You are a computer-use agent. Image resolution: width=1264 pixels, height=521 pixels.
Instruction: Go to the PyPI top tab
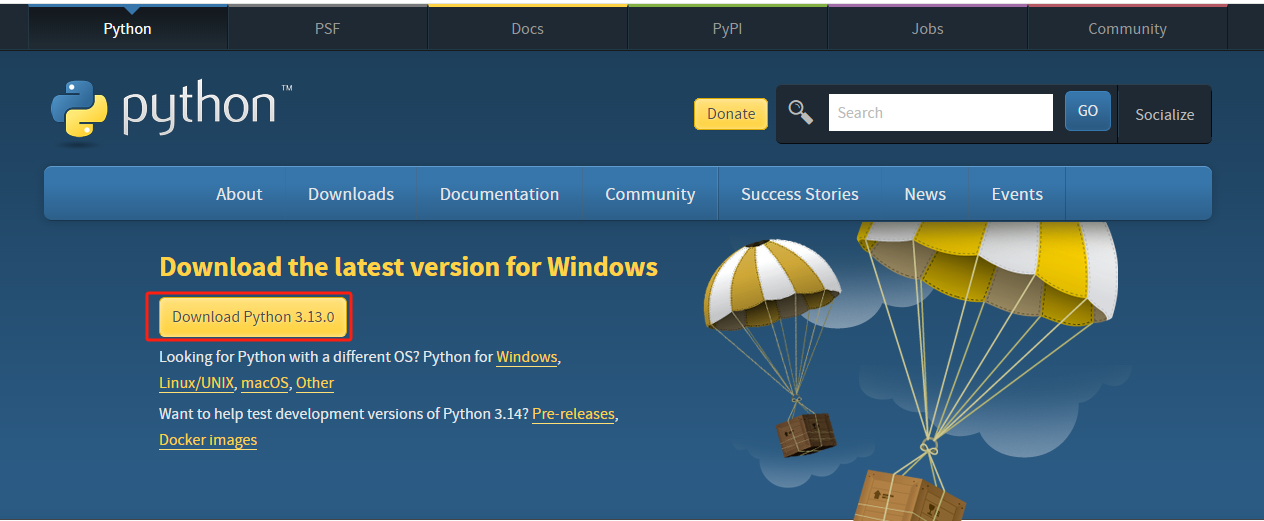pyautogui.click(x=728, y=29)
